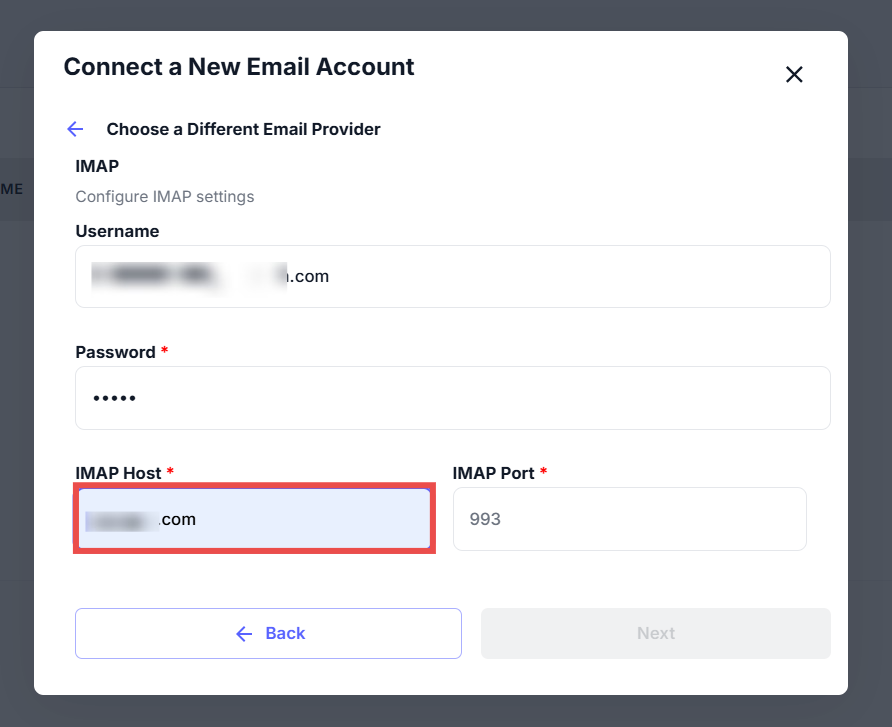The width and height of the screenshot is (892, 727).
Task: Focus the Username input field
Action: 452,276
